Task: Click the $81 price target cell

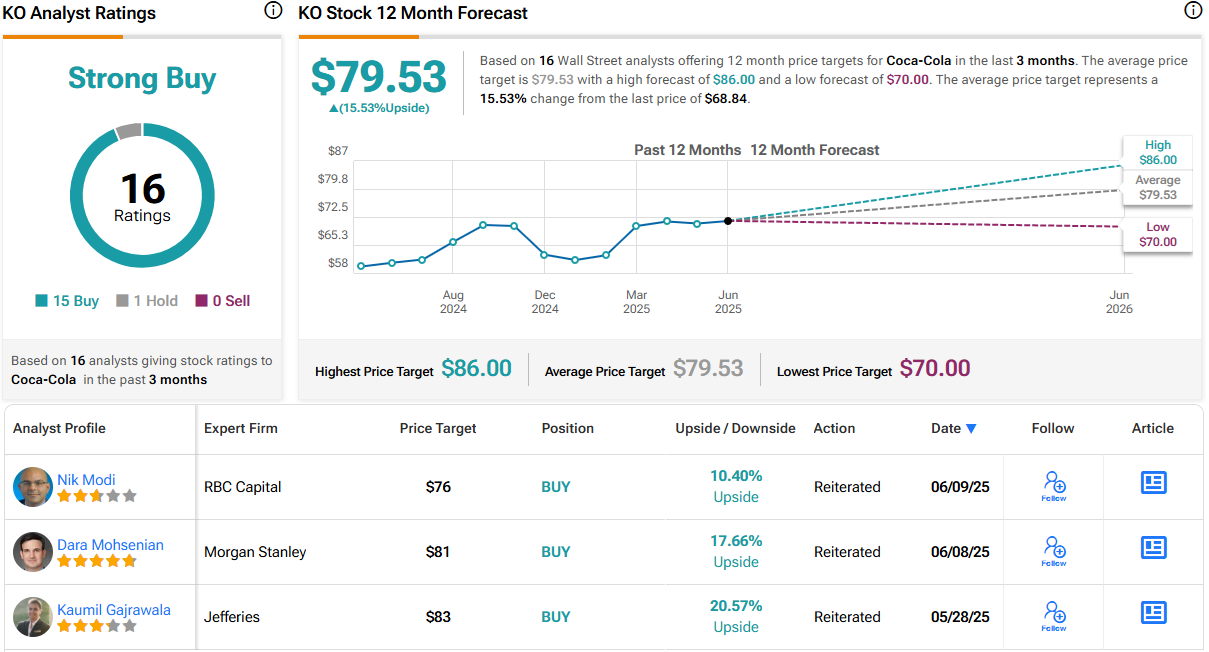Action: (438, 552)
